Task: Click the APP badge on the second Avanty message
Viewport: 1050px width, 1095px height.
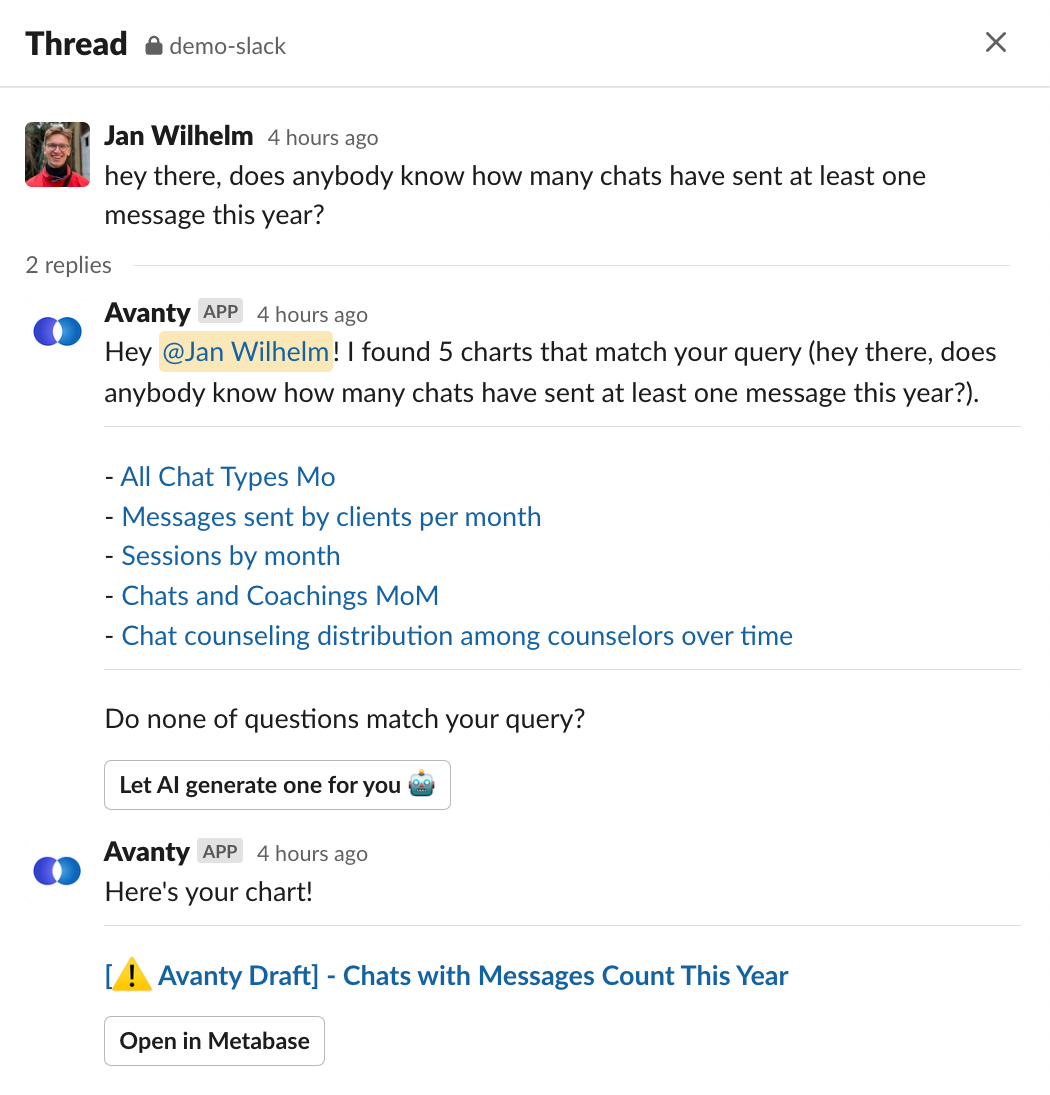Action: [220, 851]
